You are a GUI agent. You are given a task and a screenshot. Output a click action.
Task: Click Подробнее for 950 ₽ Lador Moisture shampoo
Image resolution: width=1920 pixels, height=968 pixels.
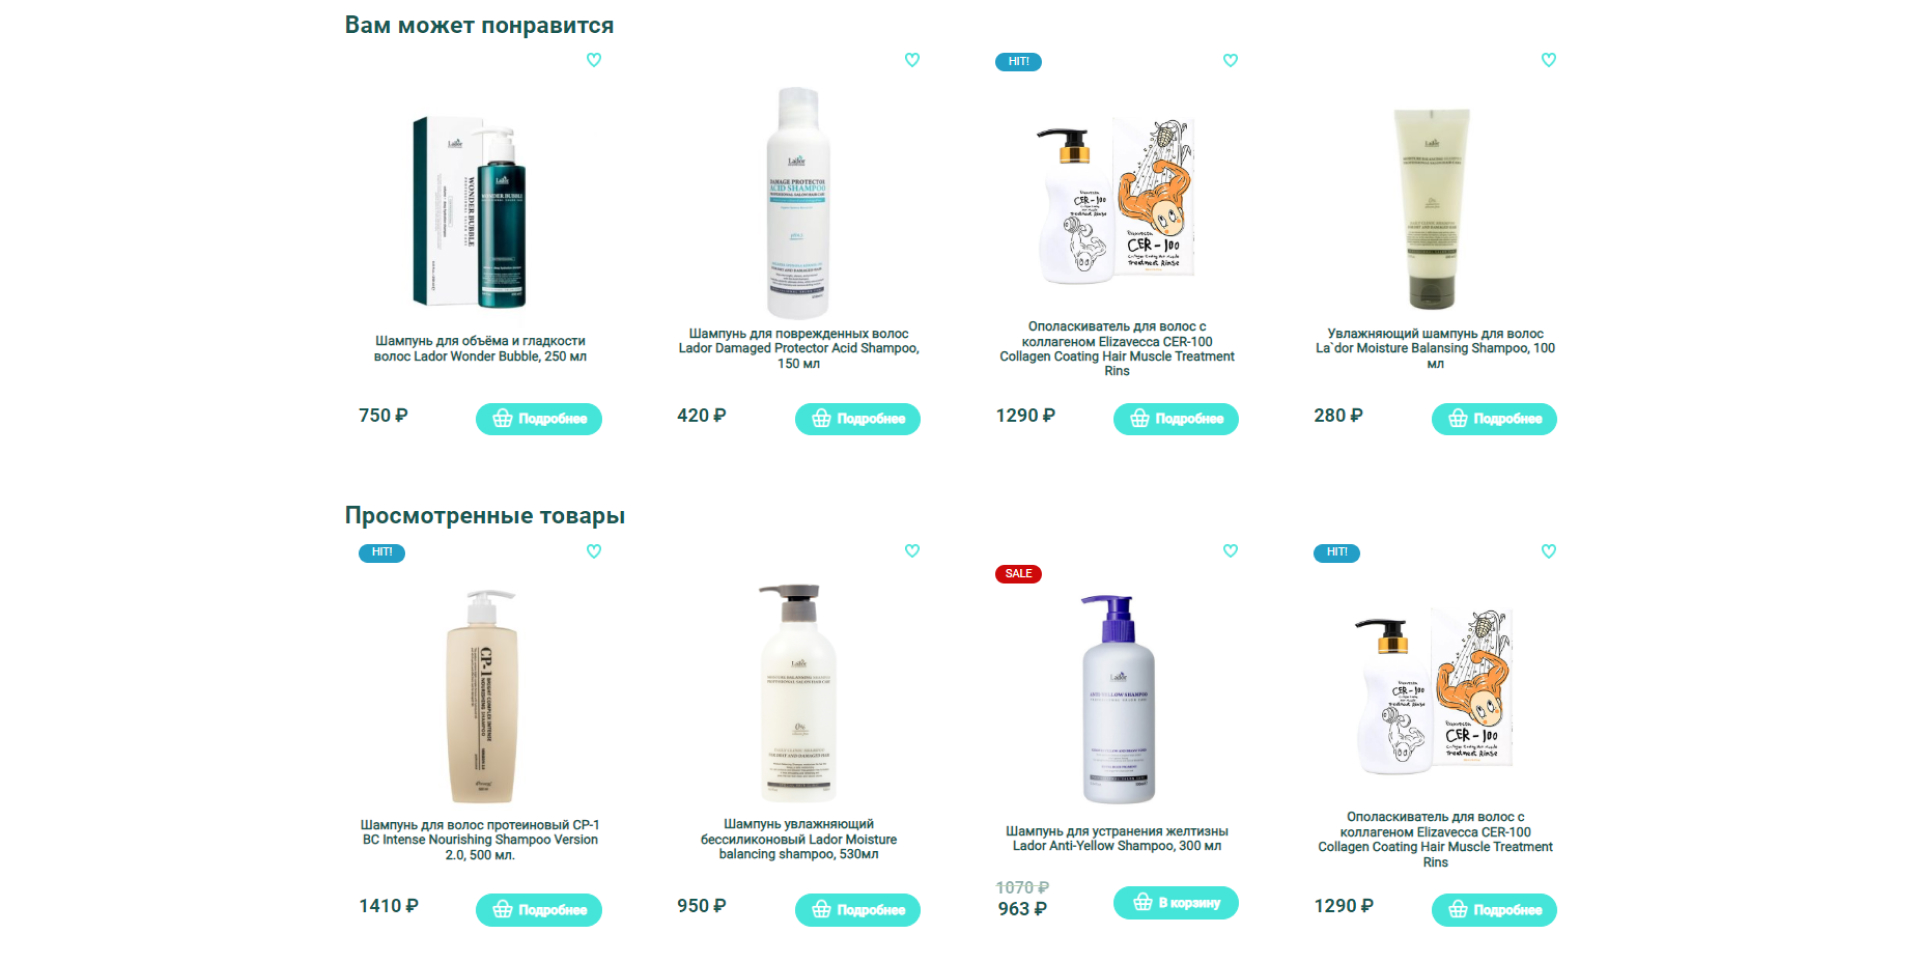pos(858,910)
